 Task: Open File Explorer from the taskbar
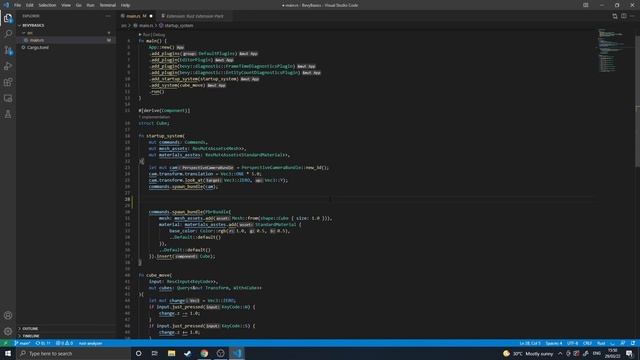[171, 353]
